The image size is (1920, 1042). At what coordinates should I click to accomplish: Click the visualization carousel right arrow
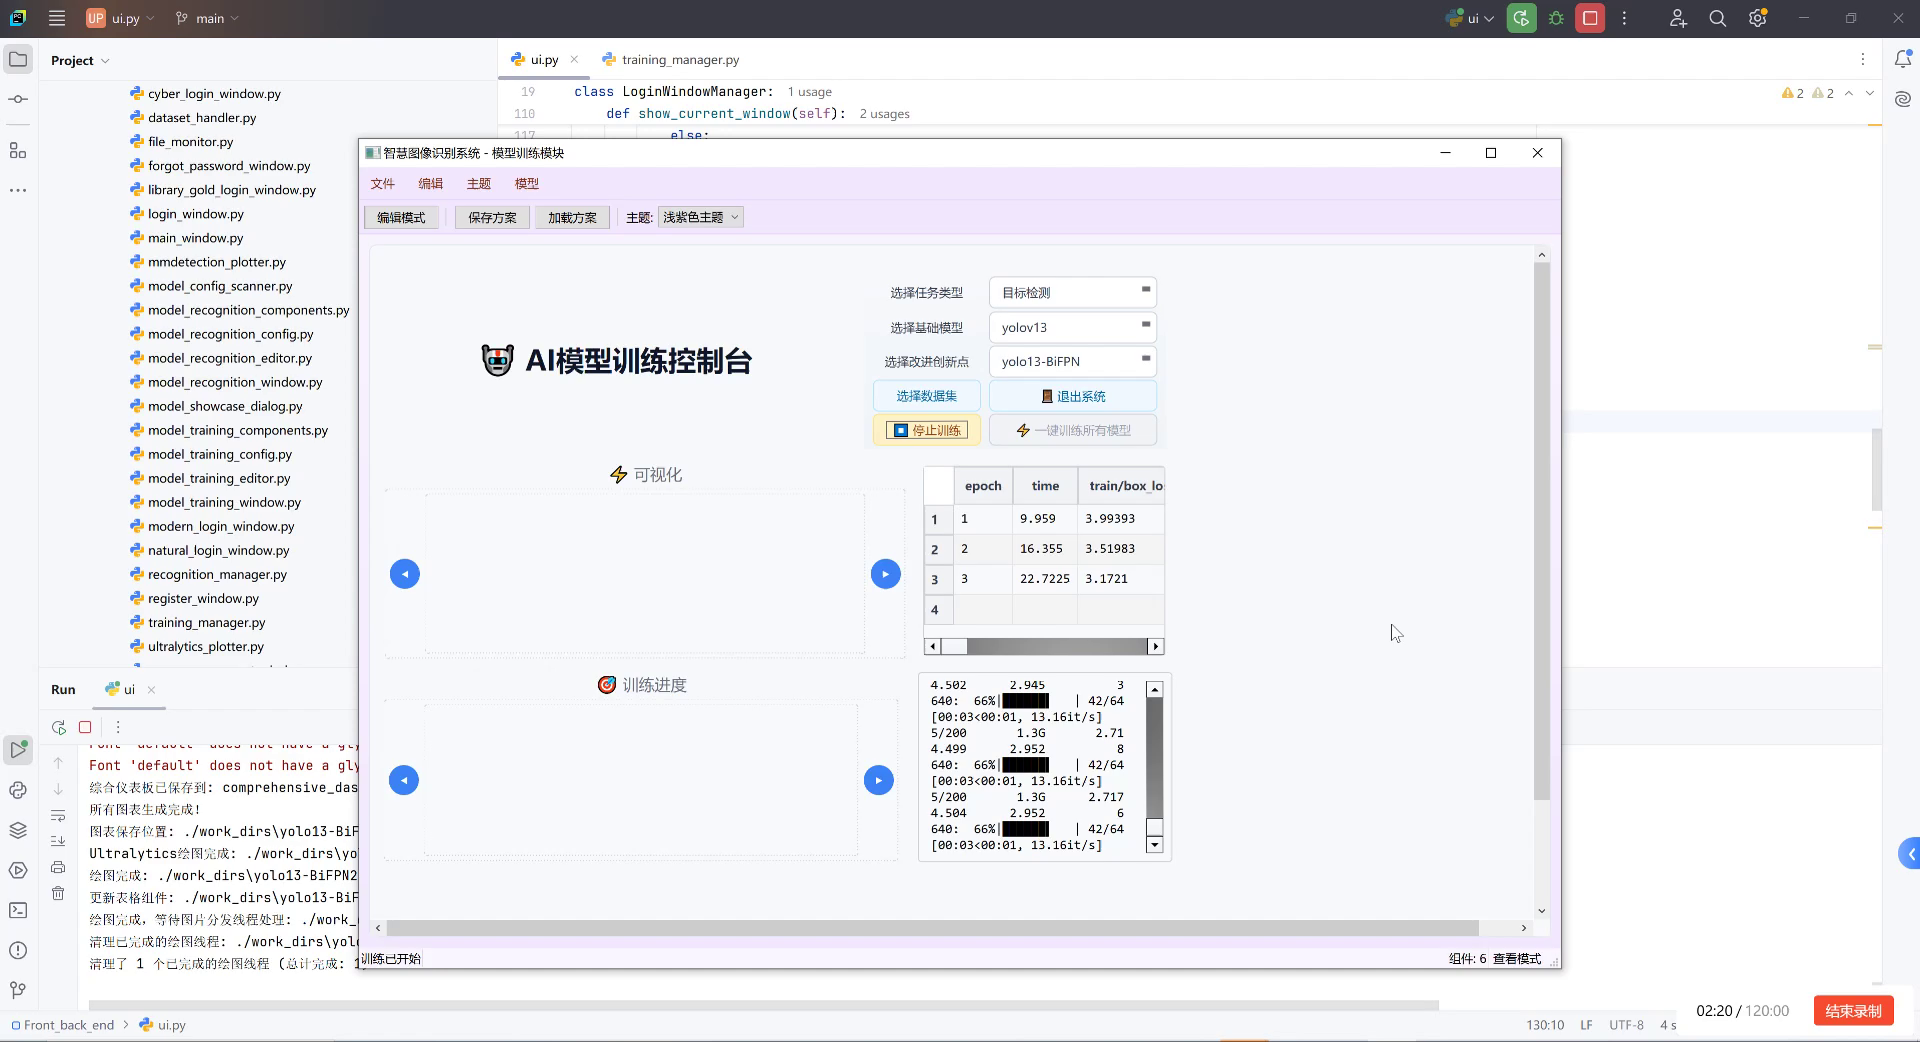(886, 574)
